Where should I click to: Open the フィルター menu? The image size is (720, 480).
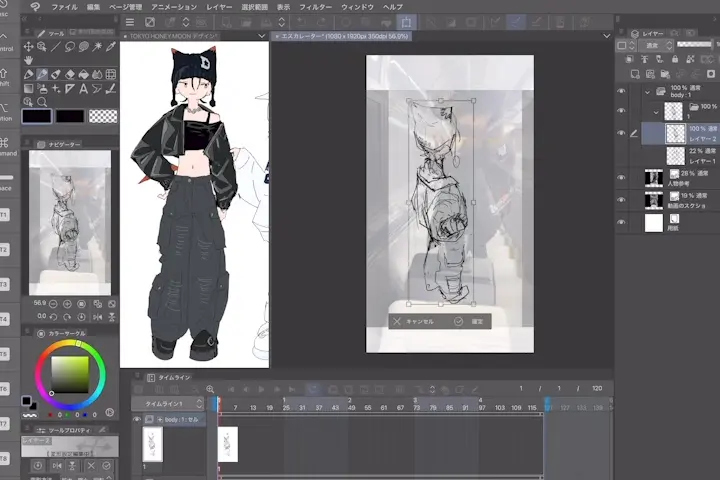point(315,6)
